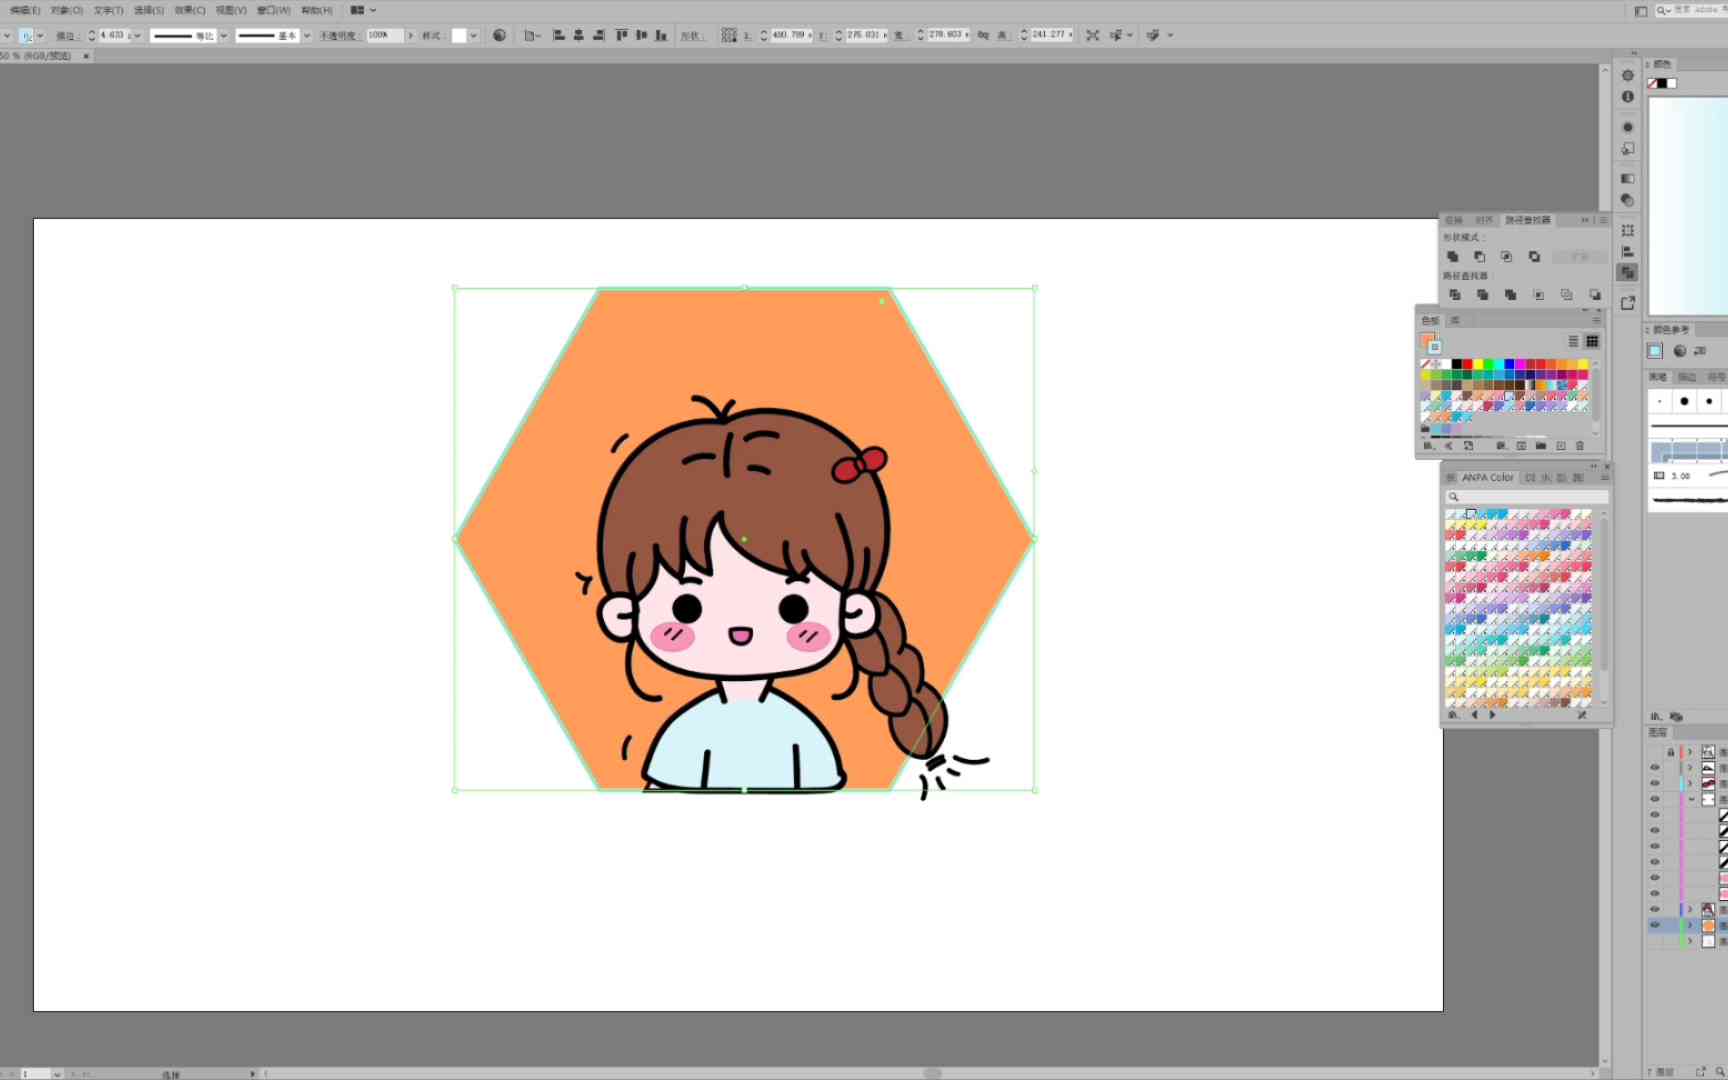Click the Outline pathfinder icon
The width and height of the screenshot is (1728, 1080).
(1567, 295)
